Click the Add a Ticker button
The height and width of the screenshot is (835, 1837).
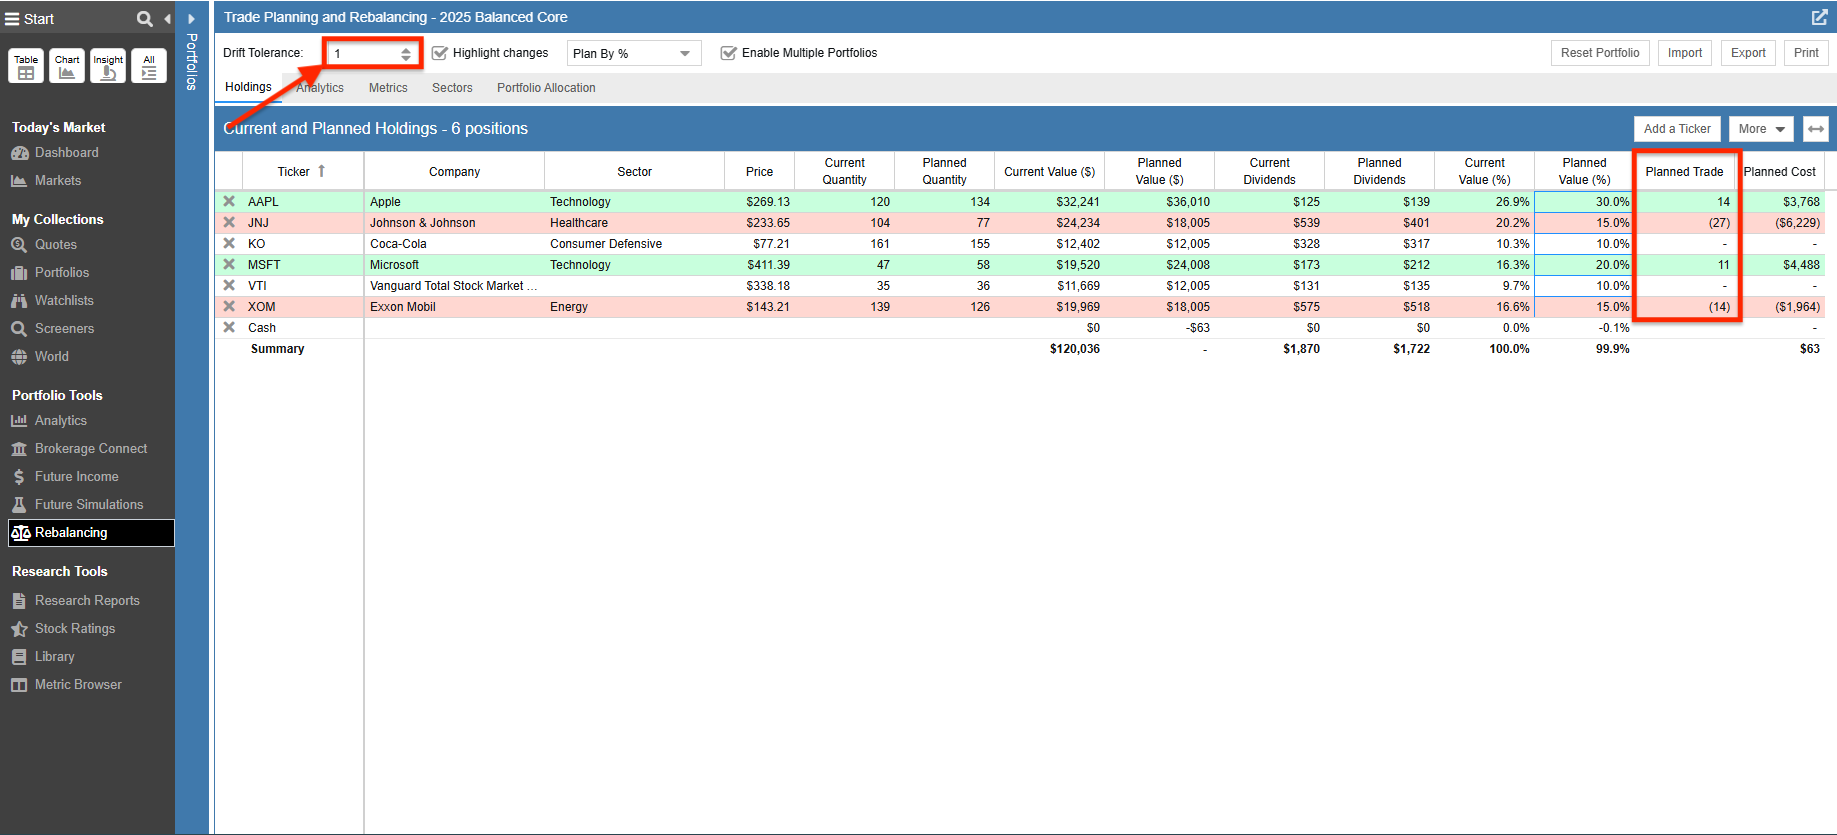click(x=1676, y=129)
